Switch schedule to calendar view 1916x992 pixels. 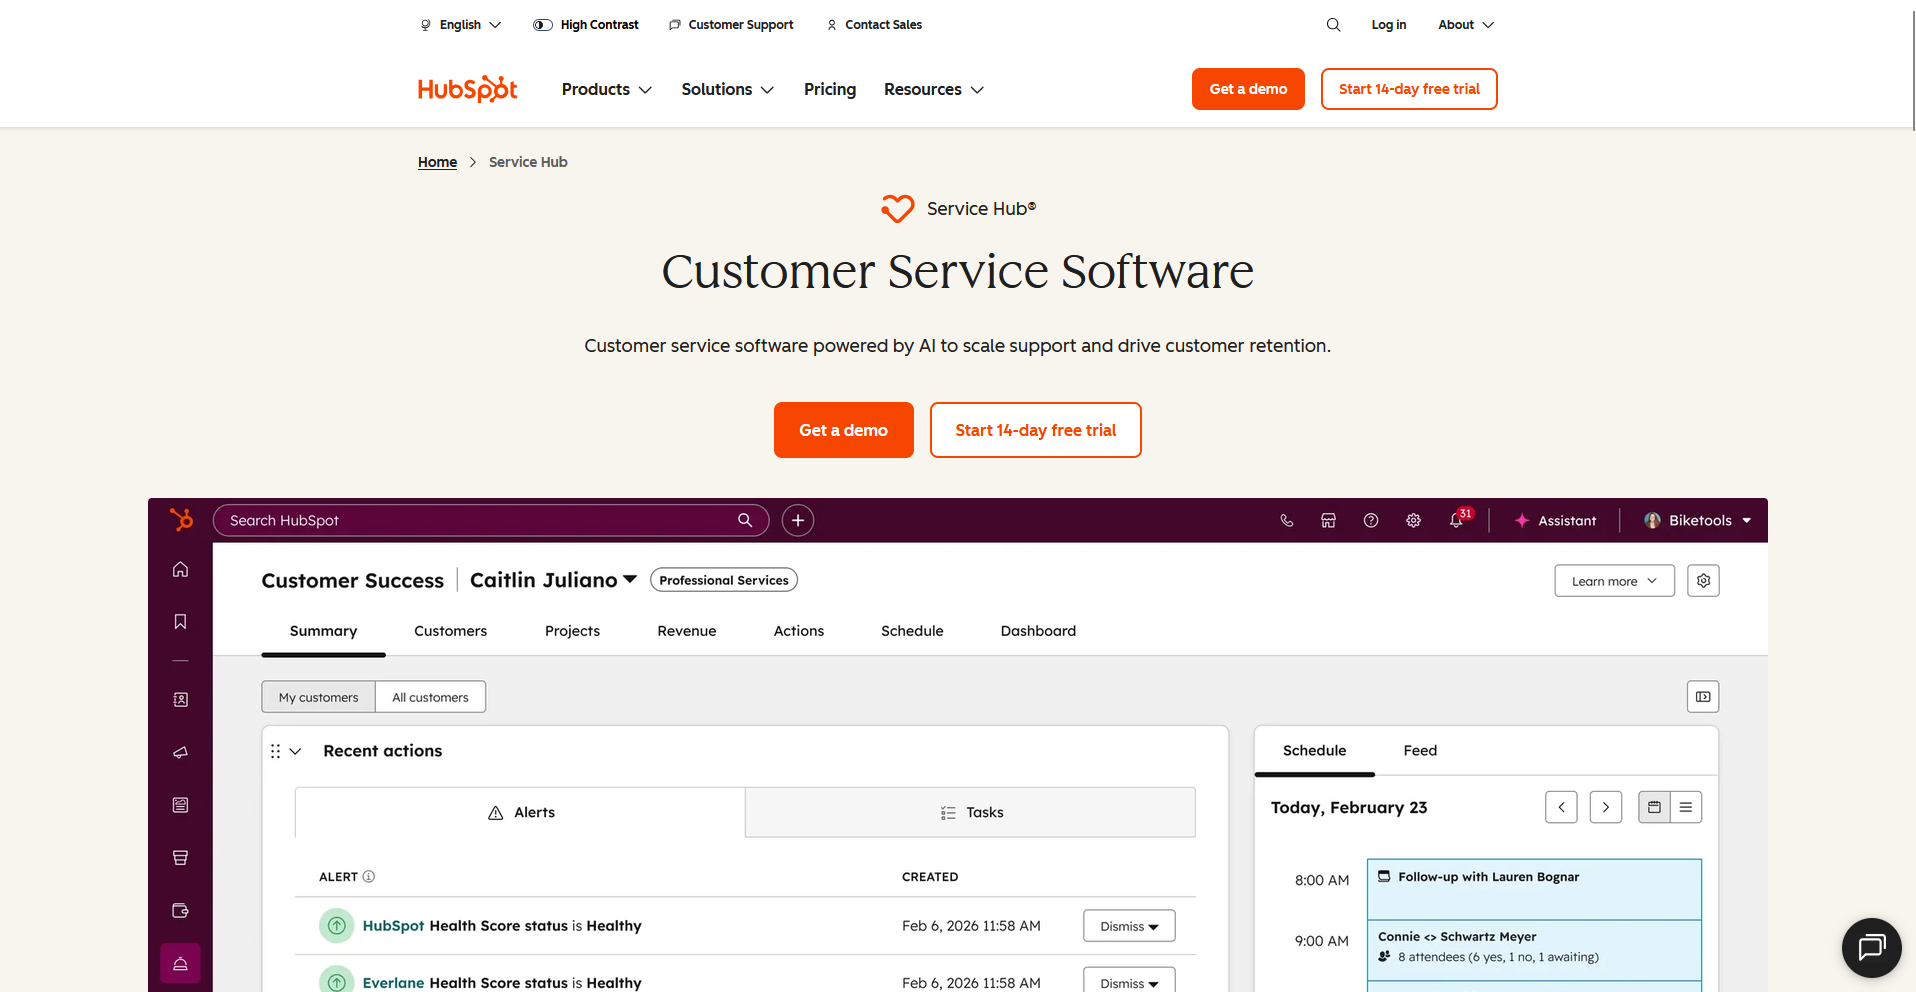[x=1654, y=807]
